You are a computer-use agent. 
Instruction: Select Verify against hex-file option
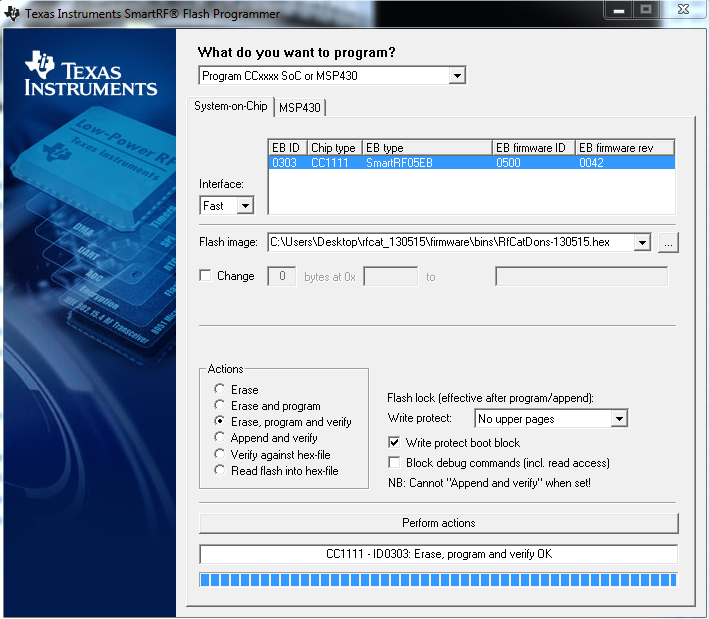coord(219,454)
